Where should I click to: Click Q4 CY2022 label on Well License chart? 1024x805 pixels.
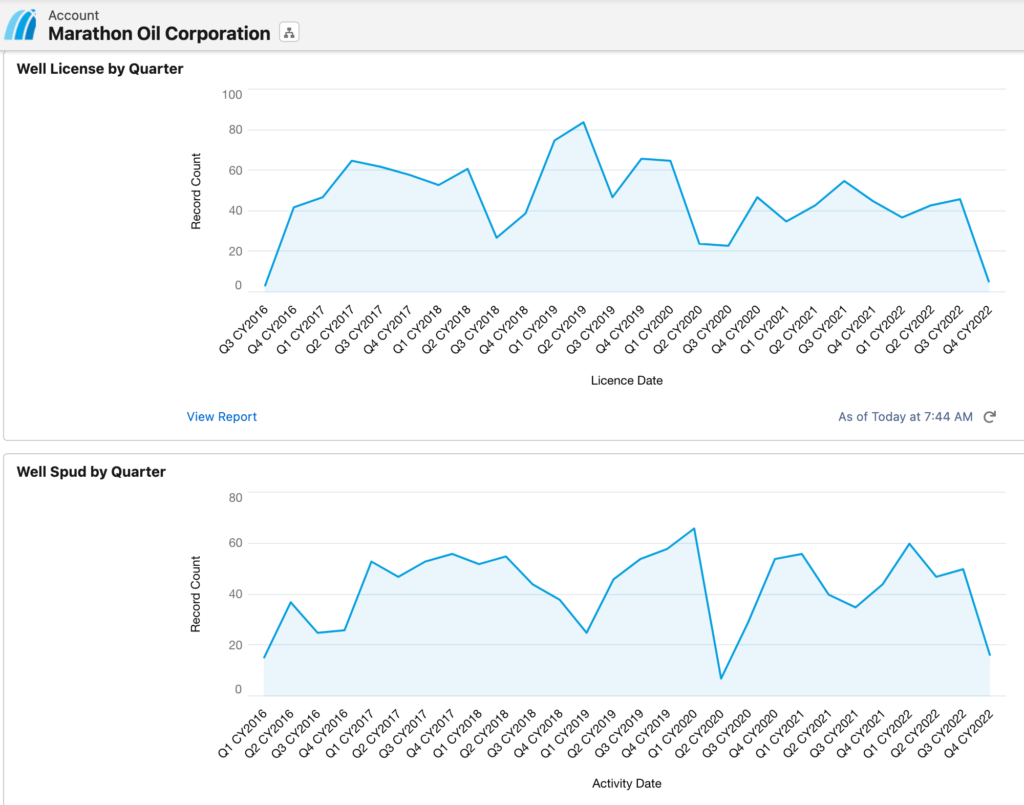[x=967, y=330]
